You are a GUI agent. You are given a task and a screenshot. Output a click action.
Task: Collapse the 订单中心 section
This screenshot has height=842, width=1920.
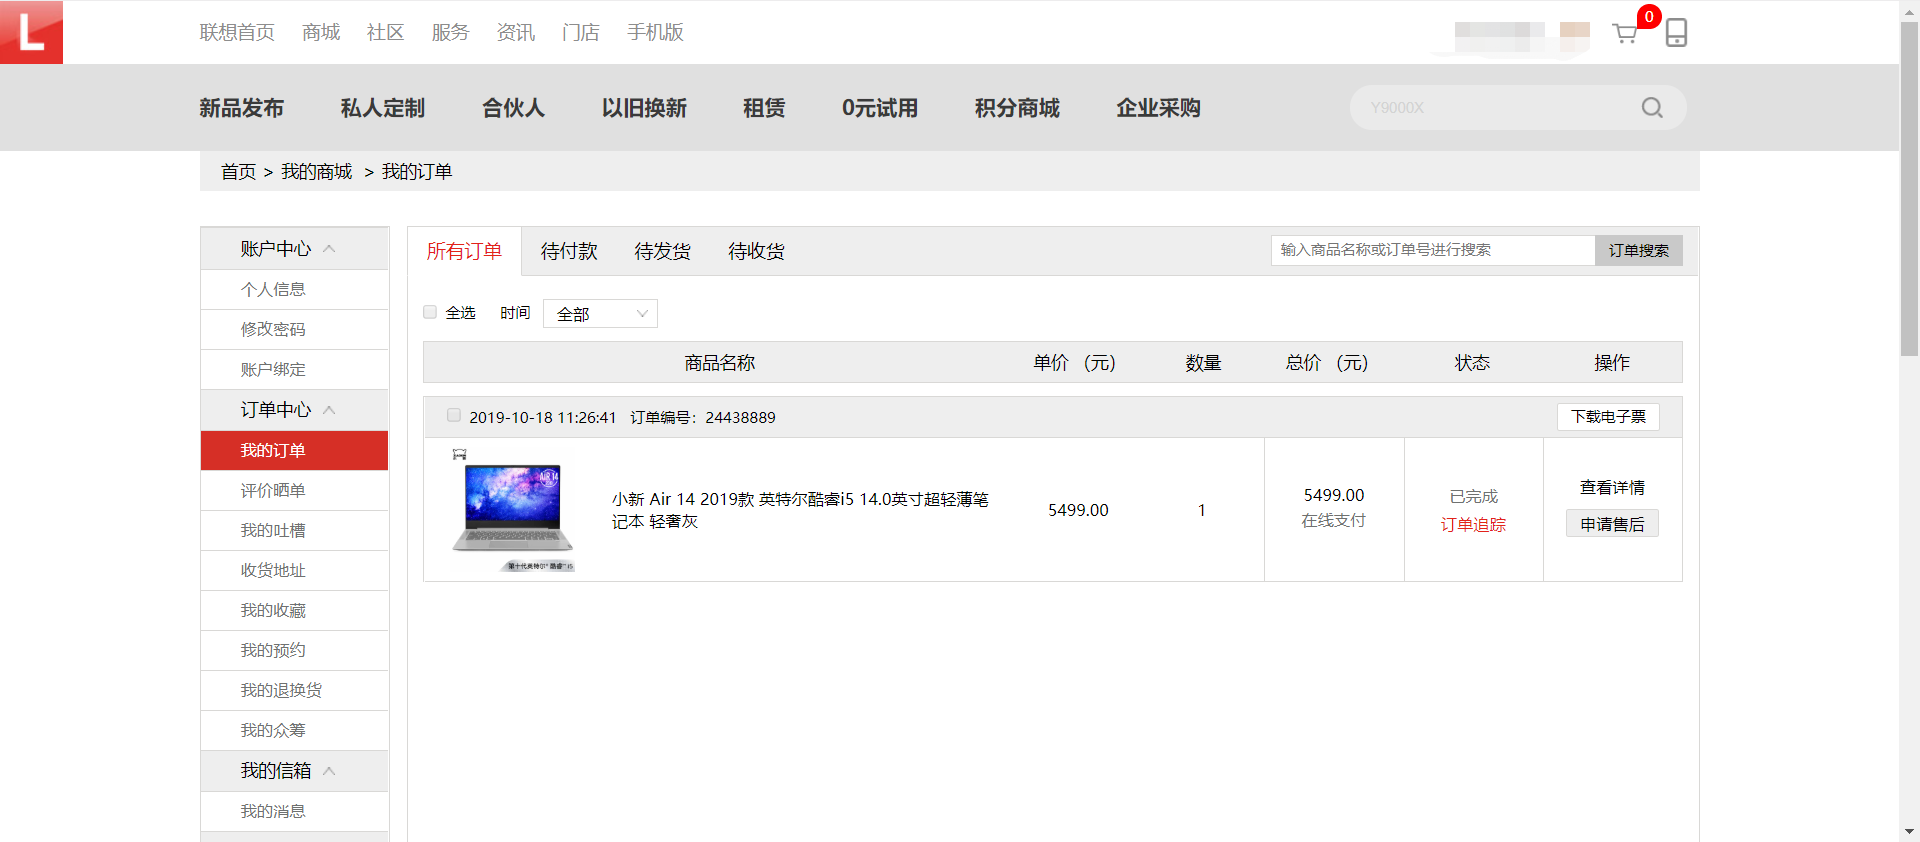(329, 410)
